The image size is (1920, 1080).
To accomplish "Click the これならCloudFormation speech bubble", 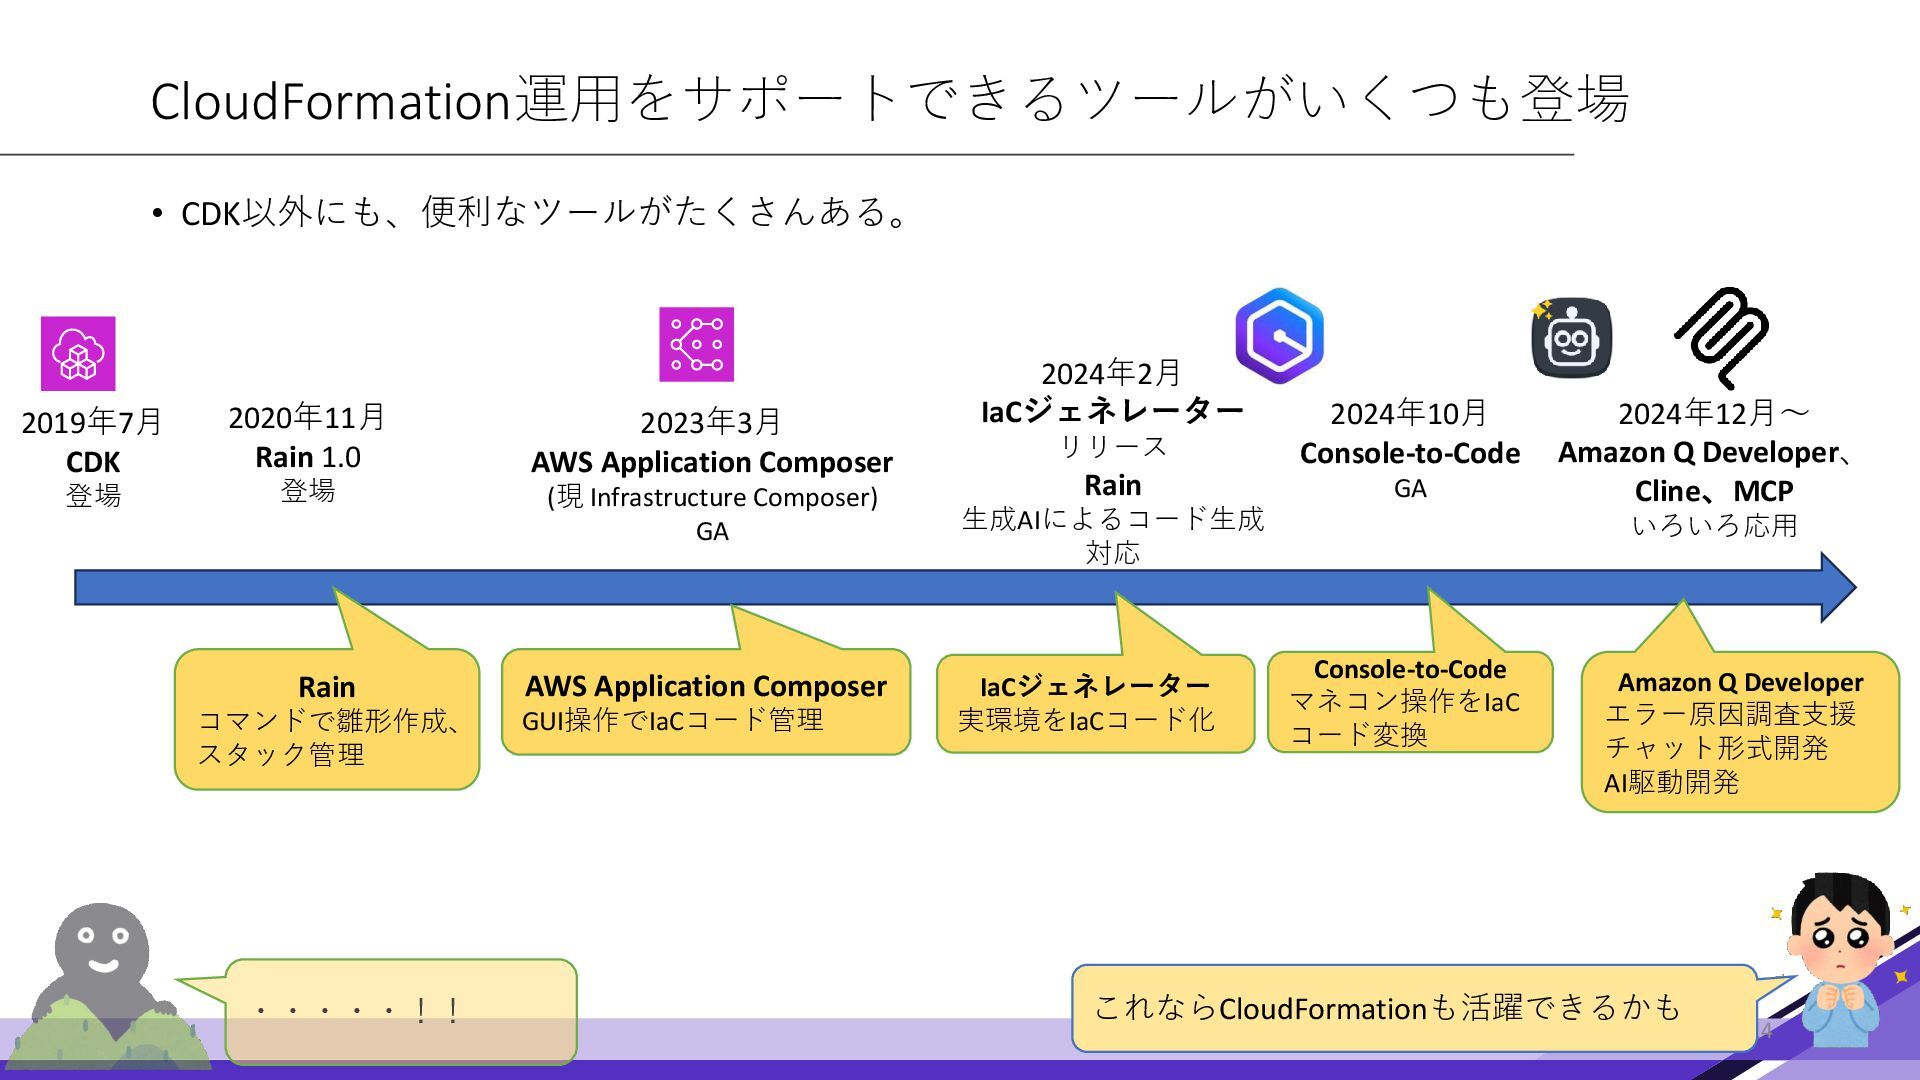I will [x=1412, y=1008].
